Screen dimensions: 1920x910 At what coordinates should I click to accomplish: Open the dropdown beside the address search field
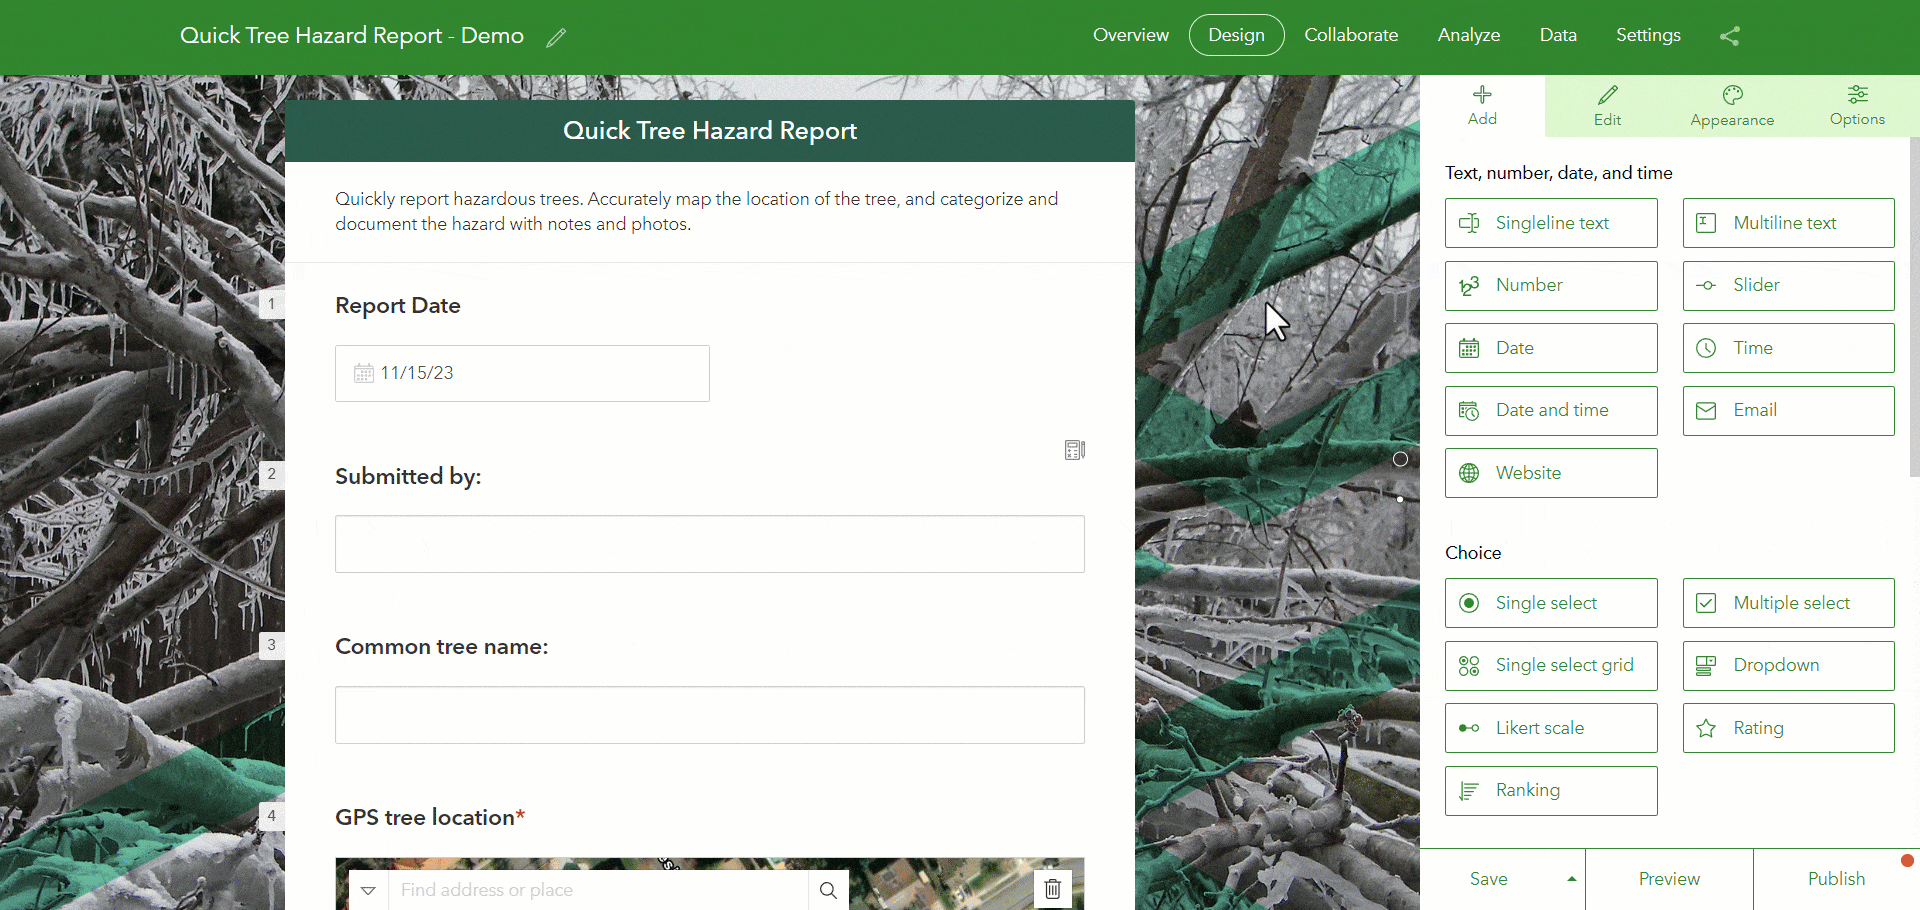pos(367,889)
